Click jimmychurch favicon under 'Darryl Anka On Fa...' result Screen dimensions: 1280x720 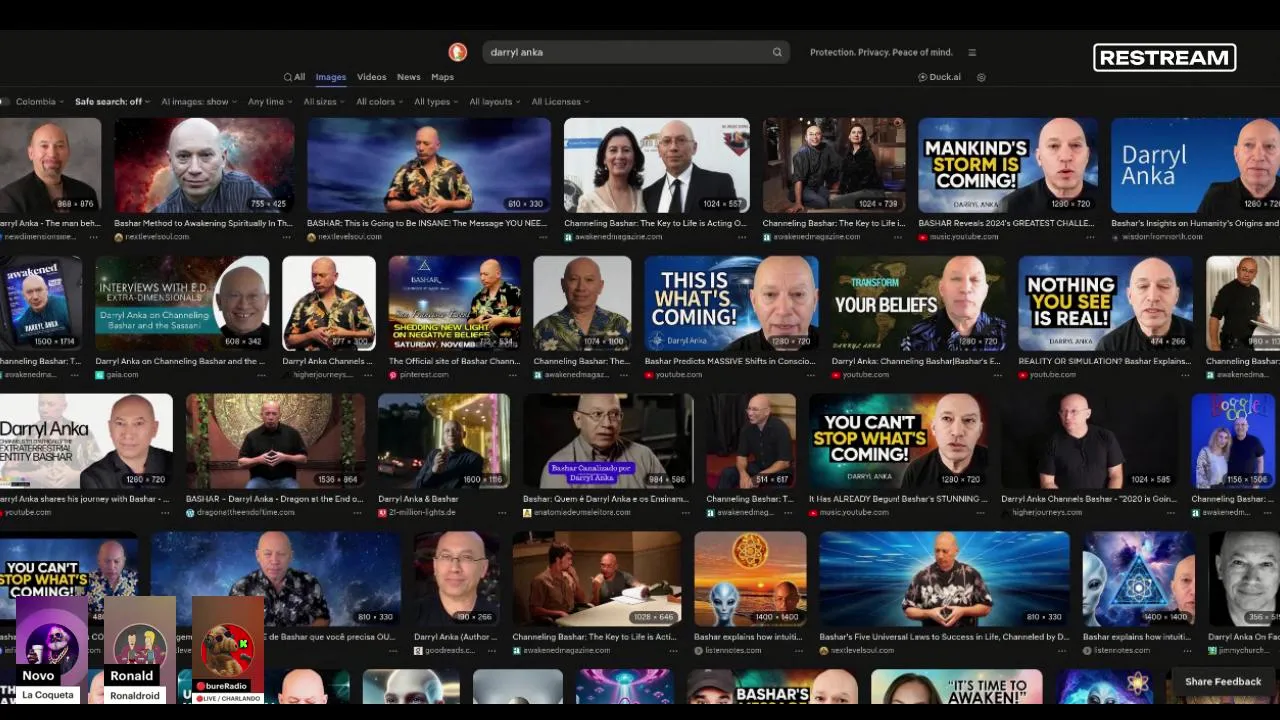1212,650
